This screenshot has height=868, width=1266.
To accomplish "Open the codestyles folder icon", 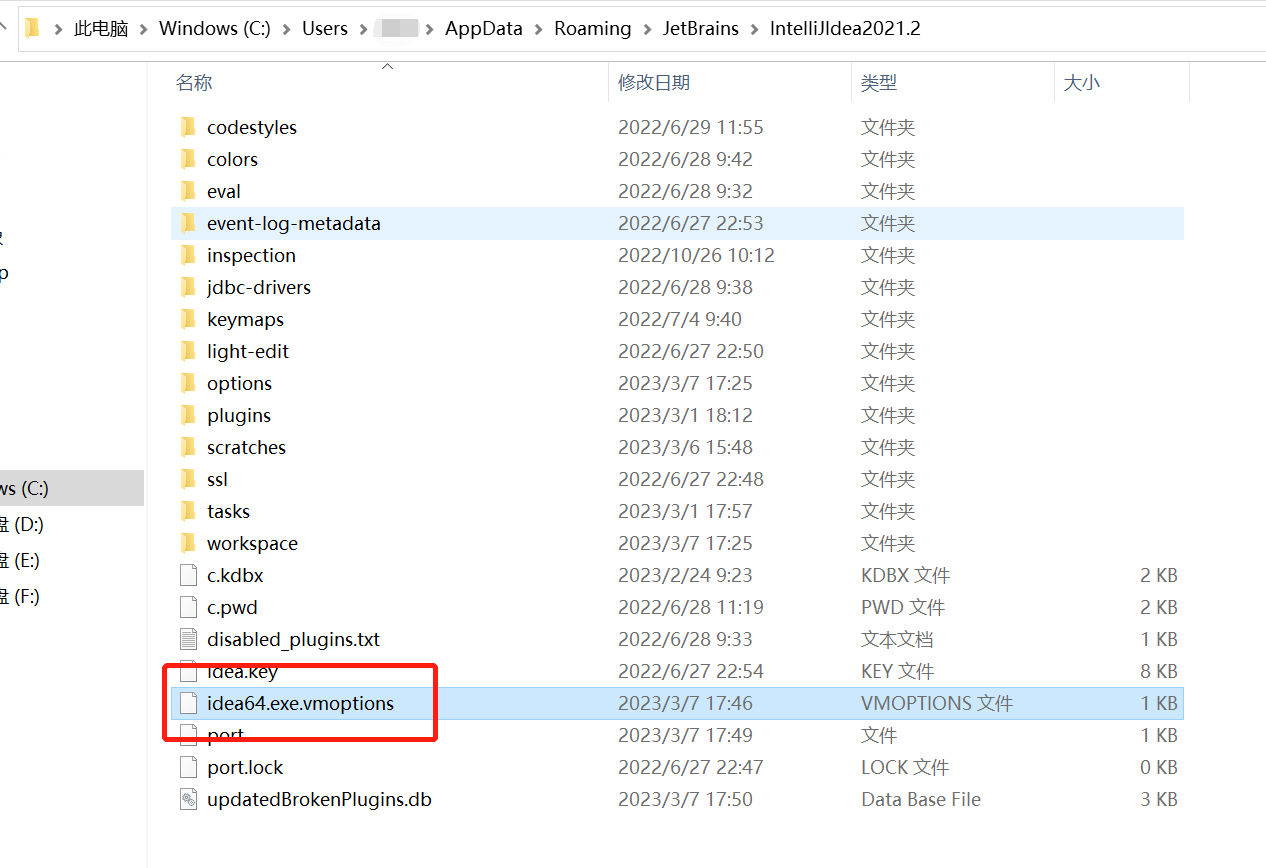I will point(189,127).
